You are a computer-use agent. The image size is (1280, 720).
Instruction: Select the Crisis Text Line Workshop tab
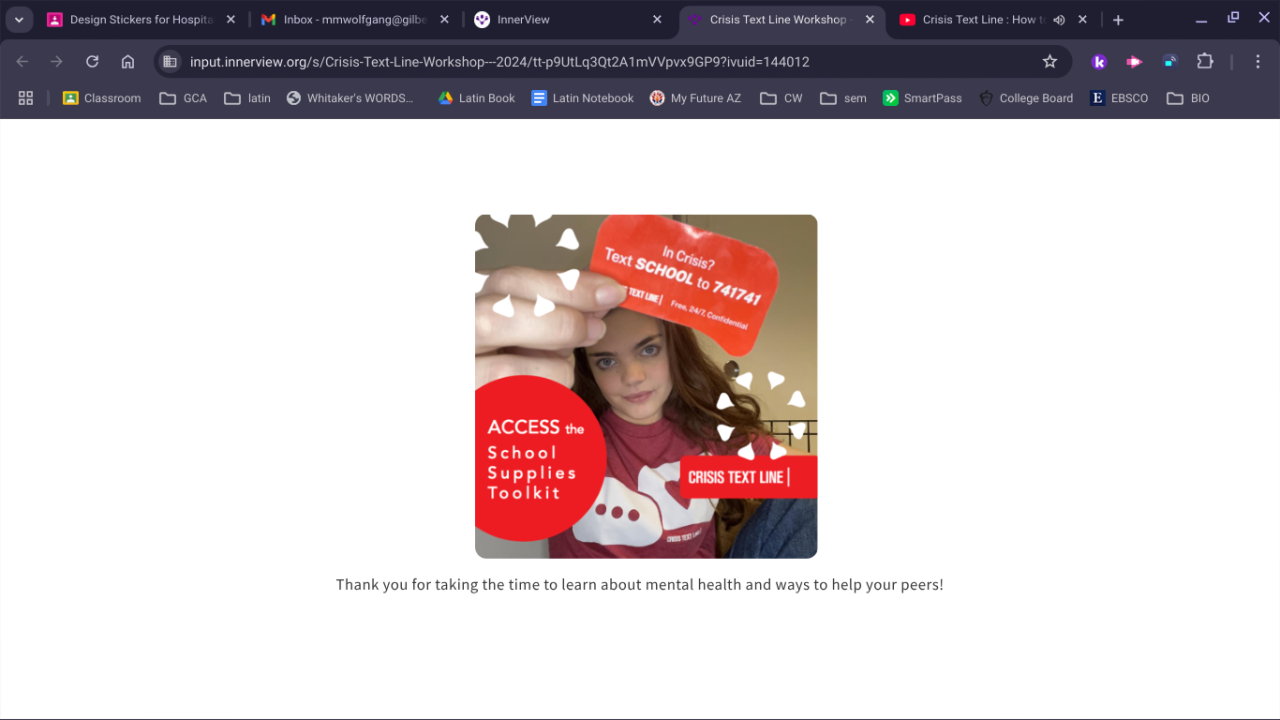pyautogui.click(x=780, y=20)
